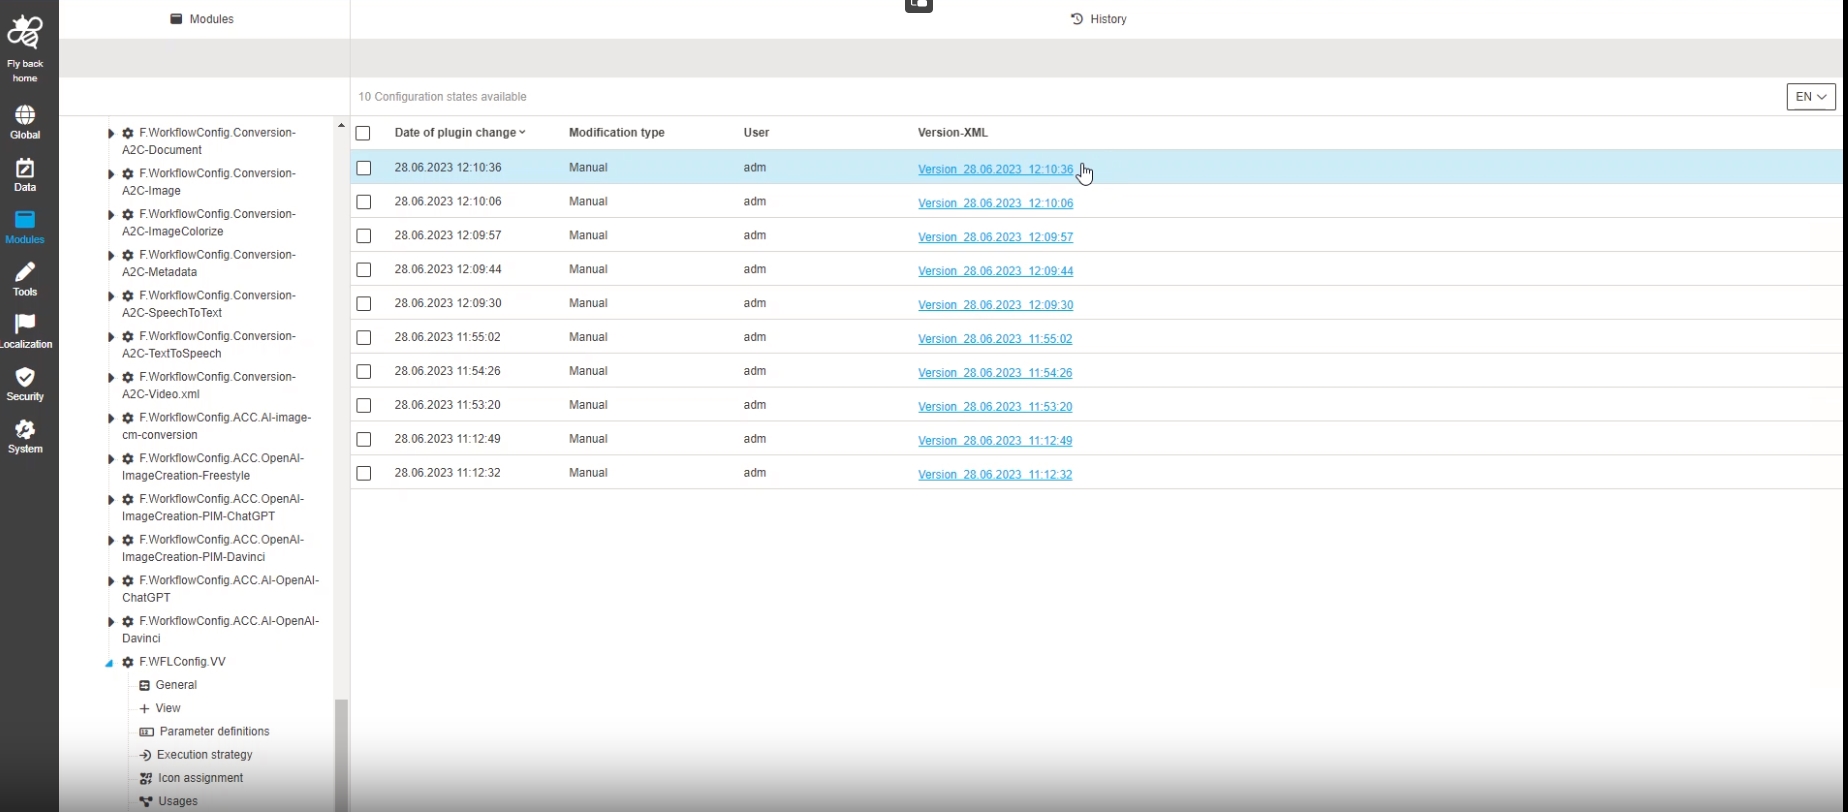Viewport: 1848px width, 812px height.
Task: Collapse the F.WFLConfig.VV tree node
Action: point(109,663)
